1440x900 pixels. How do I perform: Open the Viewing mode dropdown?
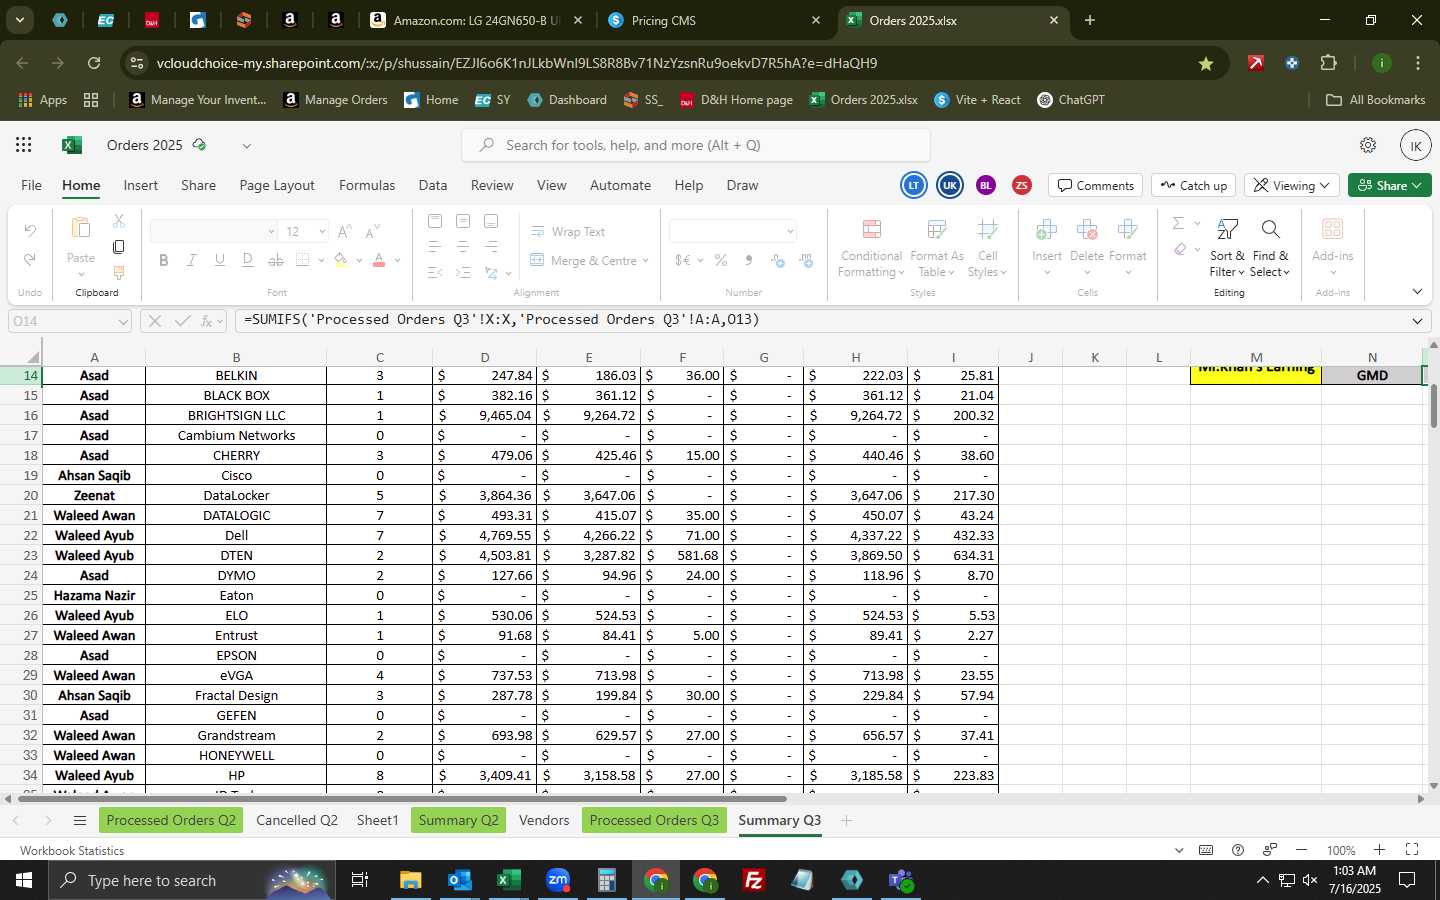tap(1292, 185)
